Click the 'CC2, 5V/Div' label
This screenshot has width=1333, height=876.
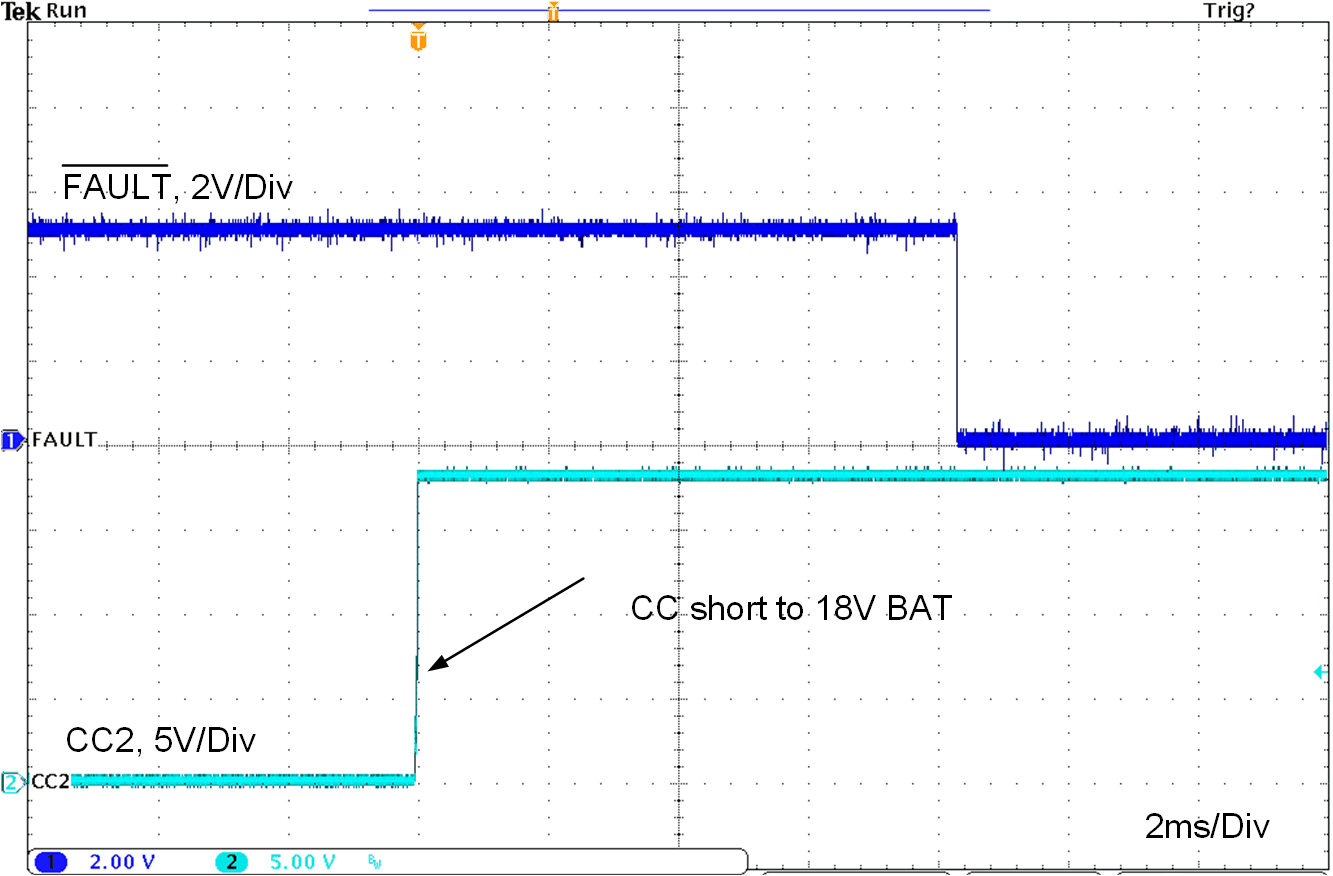(161, 740)
